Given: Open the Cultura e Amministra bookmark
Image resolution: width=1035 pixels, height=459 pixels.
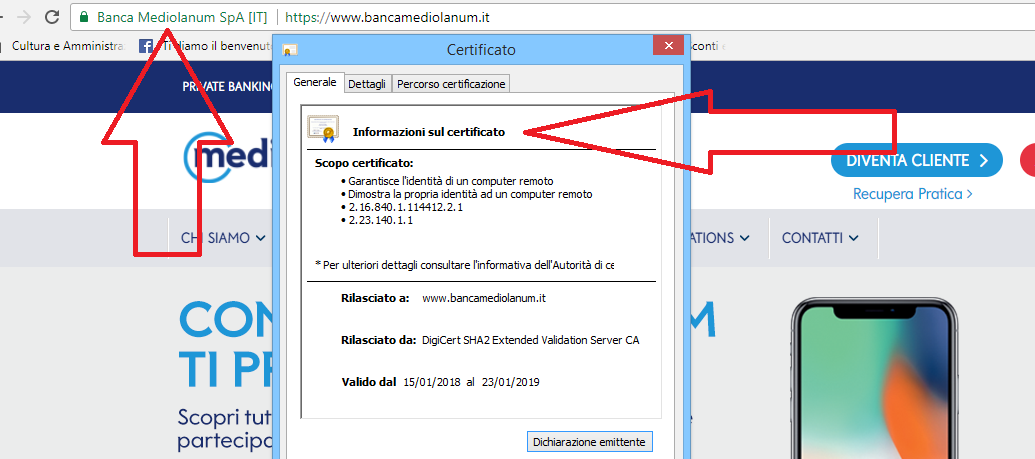Looking at the screenshot, I should [x=68, y=46].
